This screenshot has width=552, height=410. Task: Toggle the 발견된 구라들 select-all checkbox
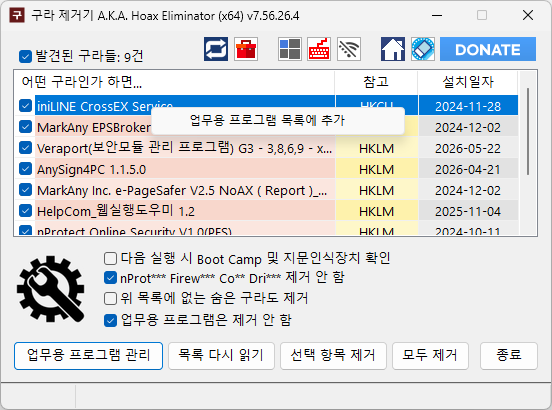25,56
